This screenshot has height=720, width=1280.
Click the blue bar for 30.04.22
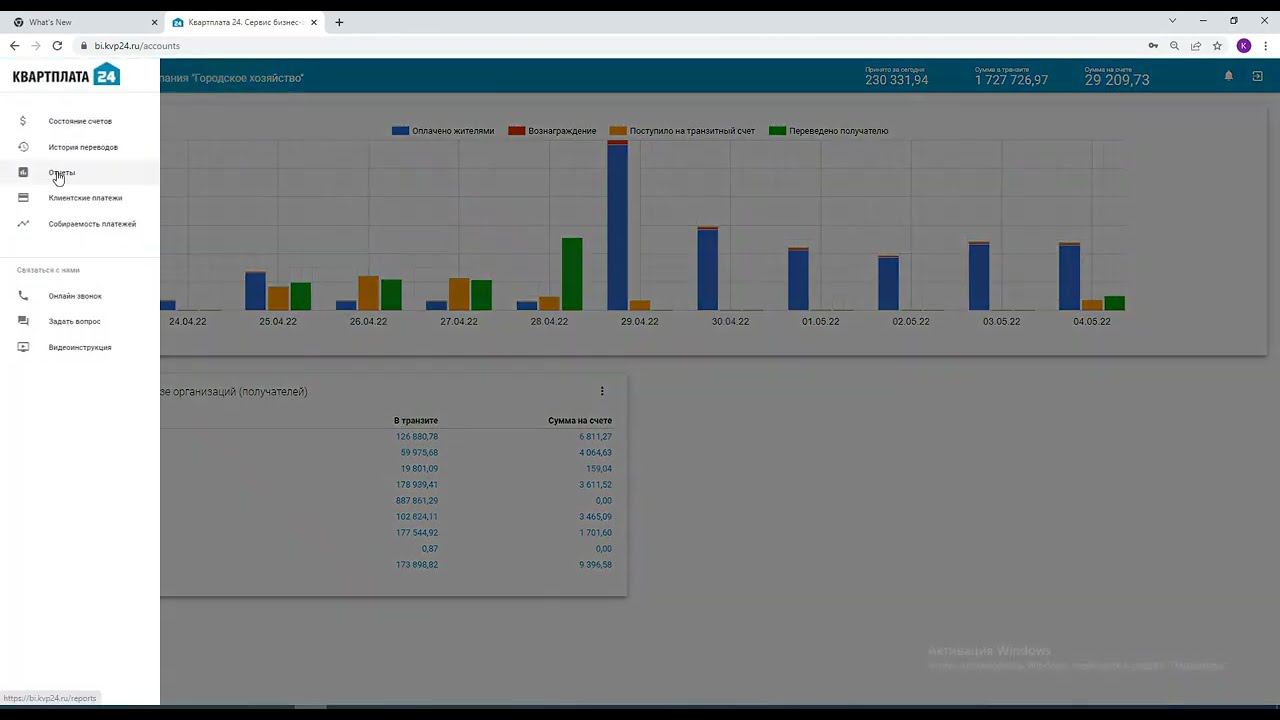tap(707, 270)
